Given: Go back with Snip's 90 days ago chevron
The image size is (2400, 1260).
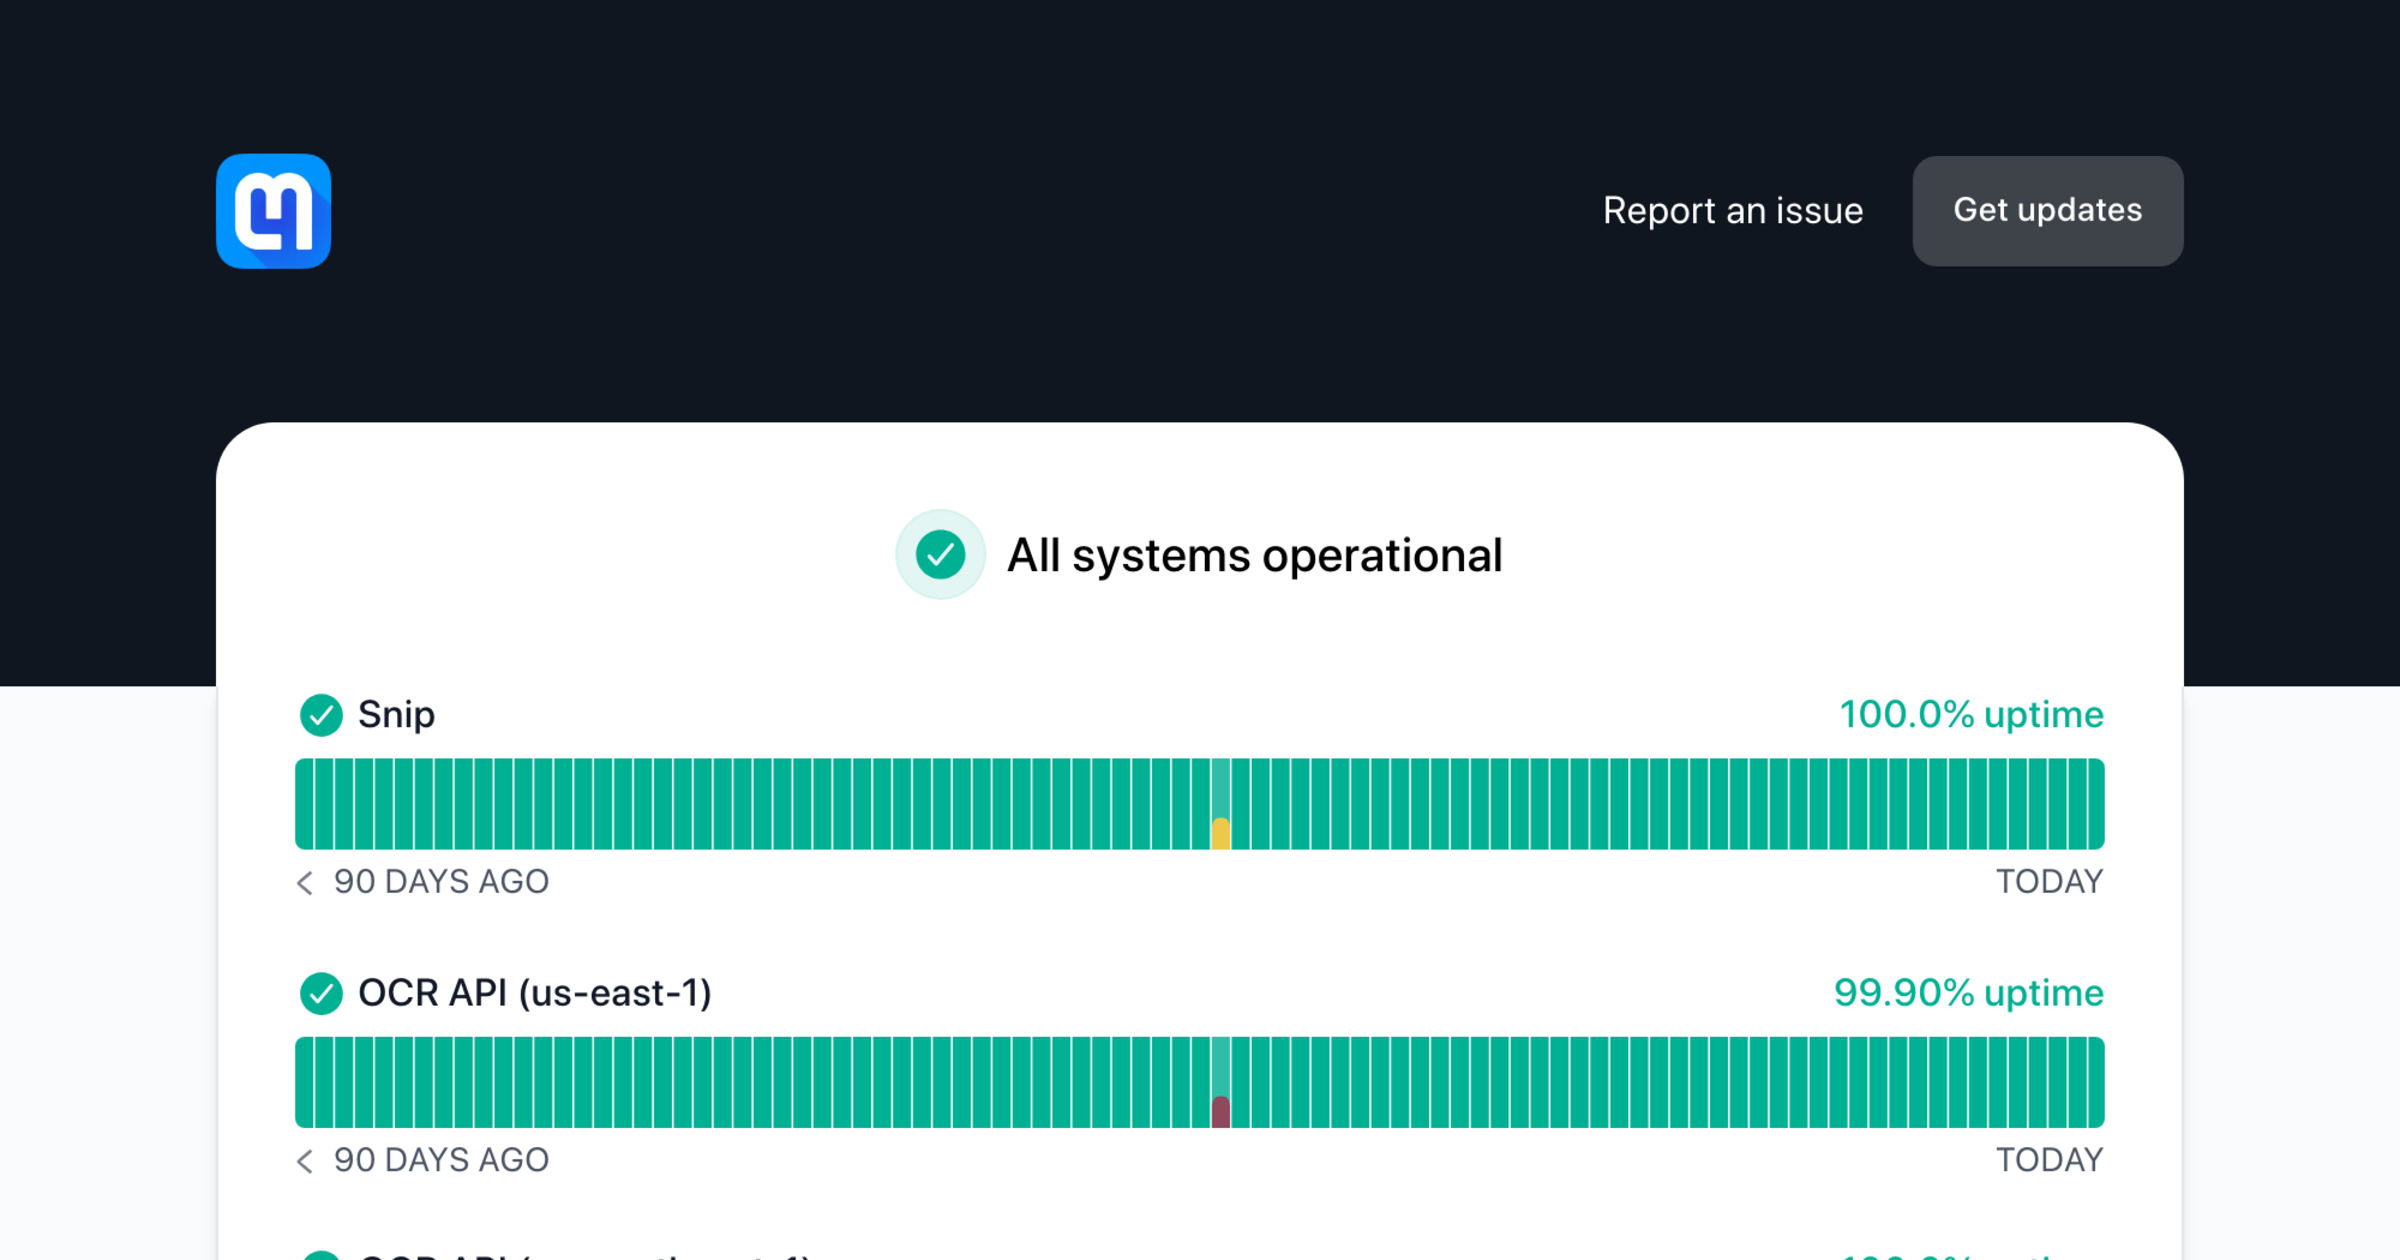Looking at the screenshot, I should tap(305, 882).
